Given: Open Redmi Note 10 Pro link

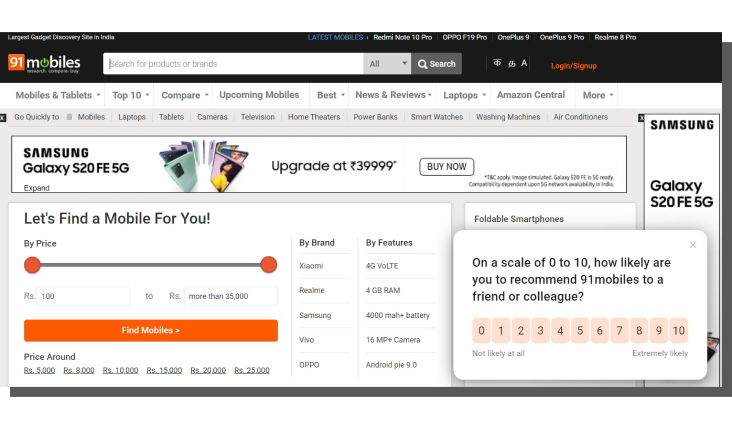Looking at the screenshot, I should (x=402, y=37).
